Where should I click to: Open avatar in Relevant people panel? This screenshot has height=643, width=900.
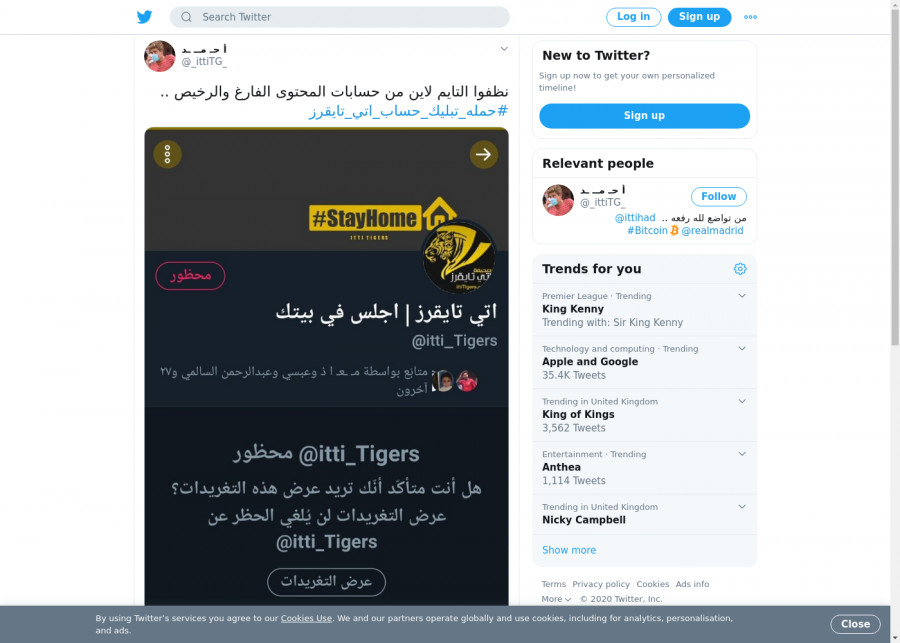[x=558, y=200]
